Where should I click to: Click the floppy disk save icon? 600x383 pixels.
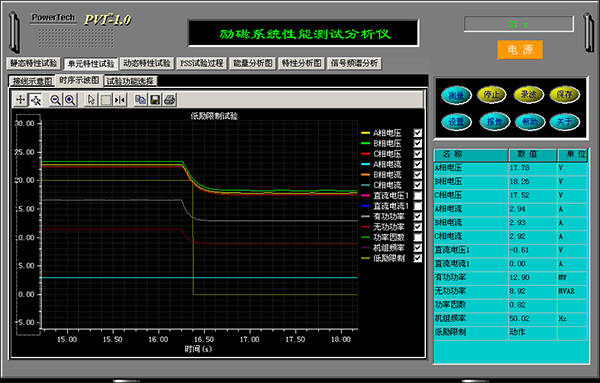tap(155, 100)
